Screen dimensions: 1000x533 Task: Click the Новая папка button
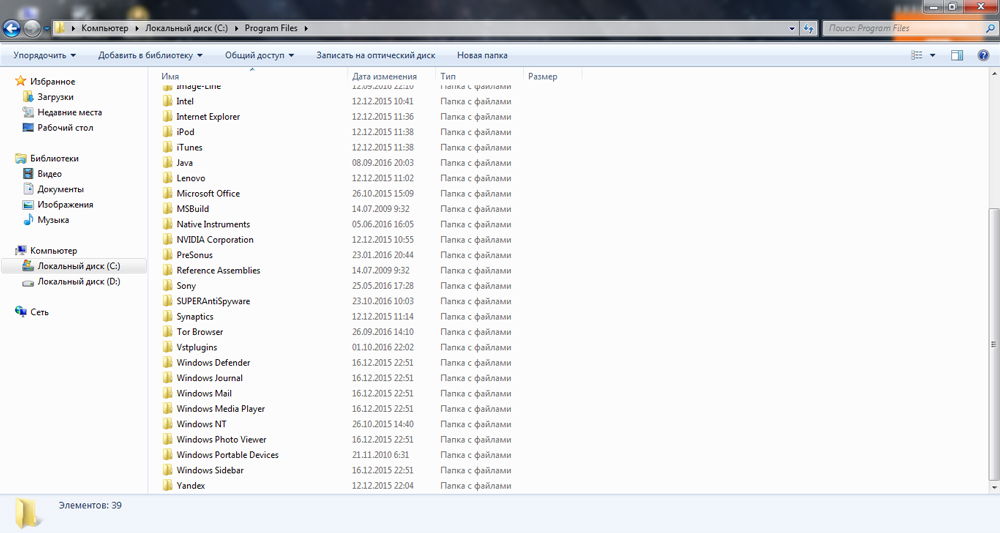482,55
